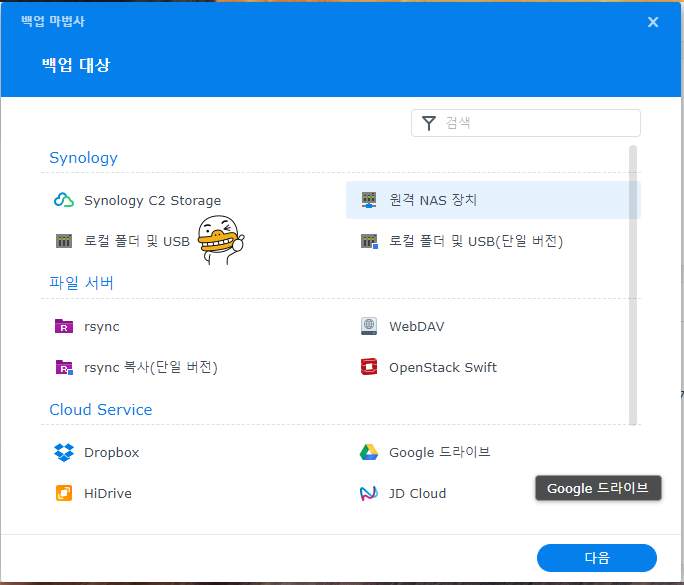Click the WebDAV disk icon

pyautogui.click(x=369, y=326)
